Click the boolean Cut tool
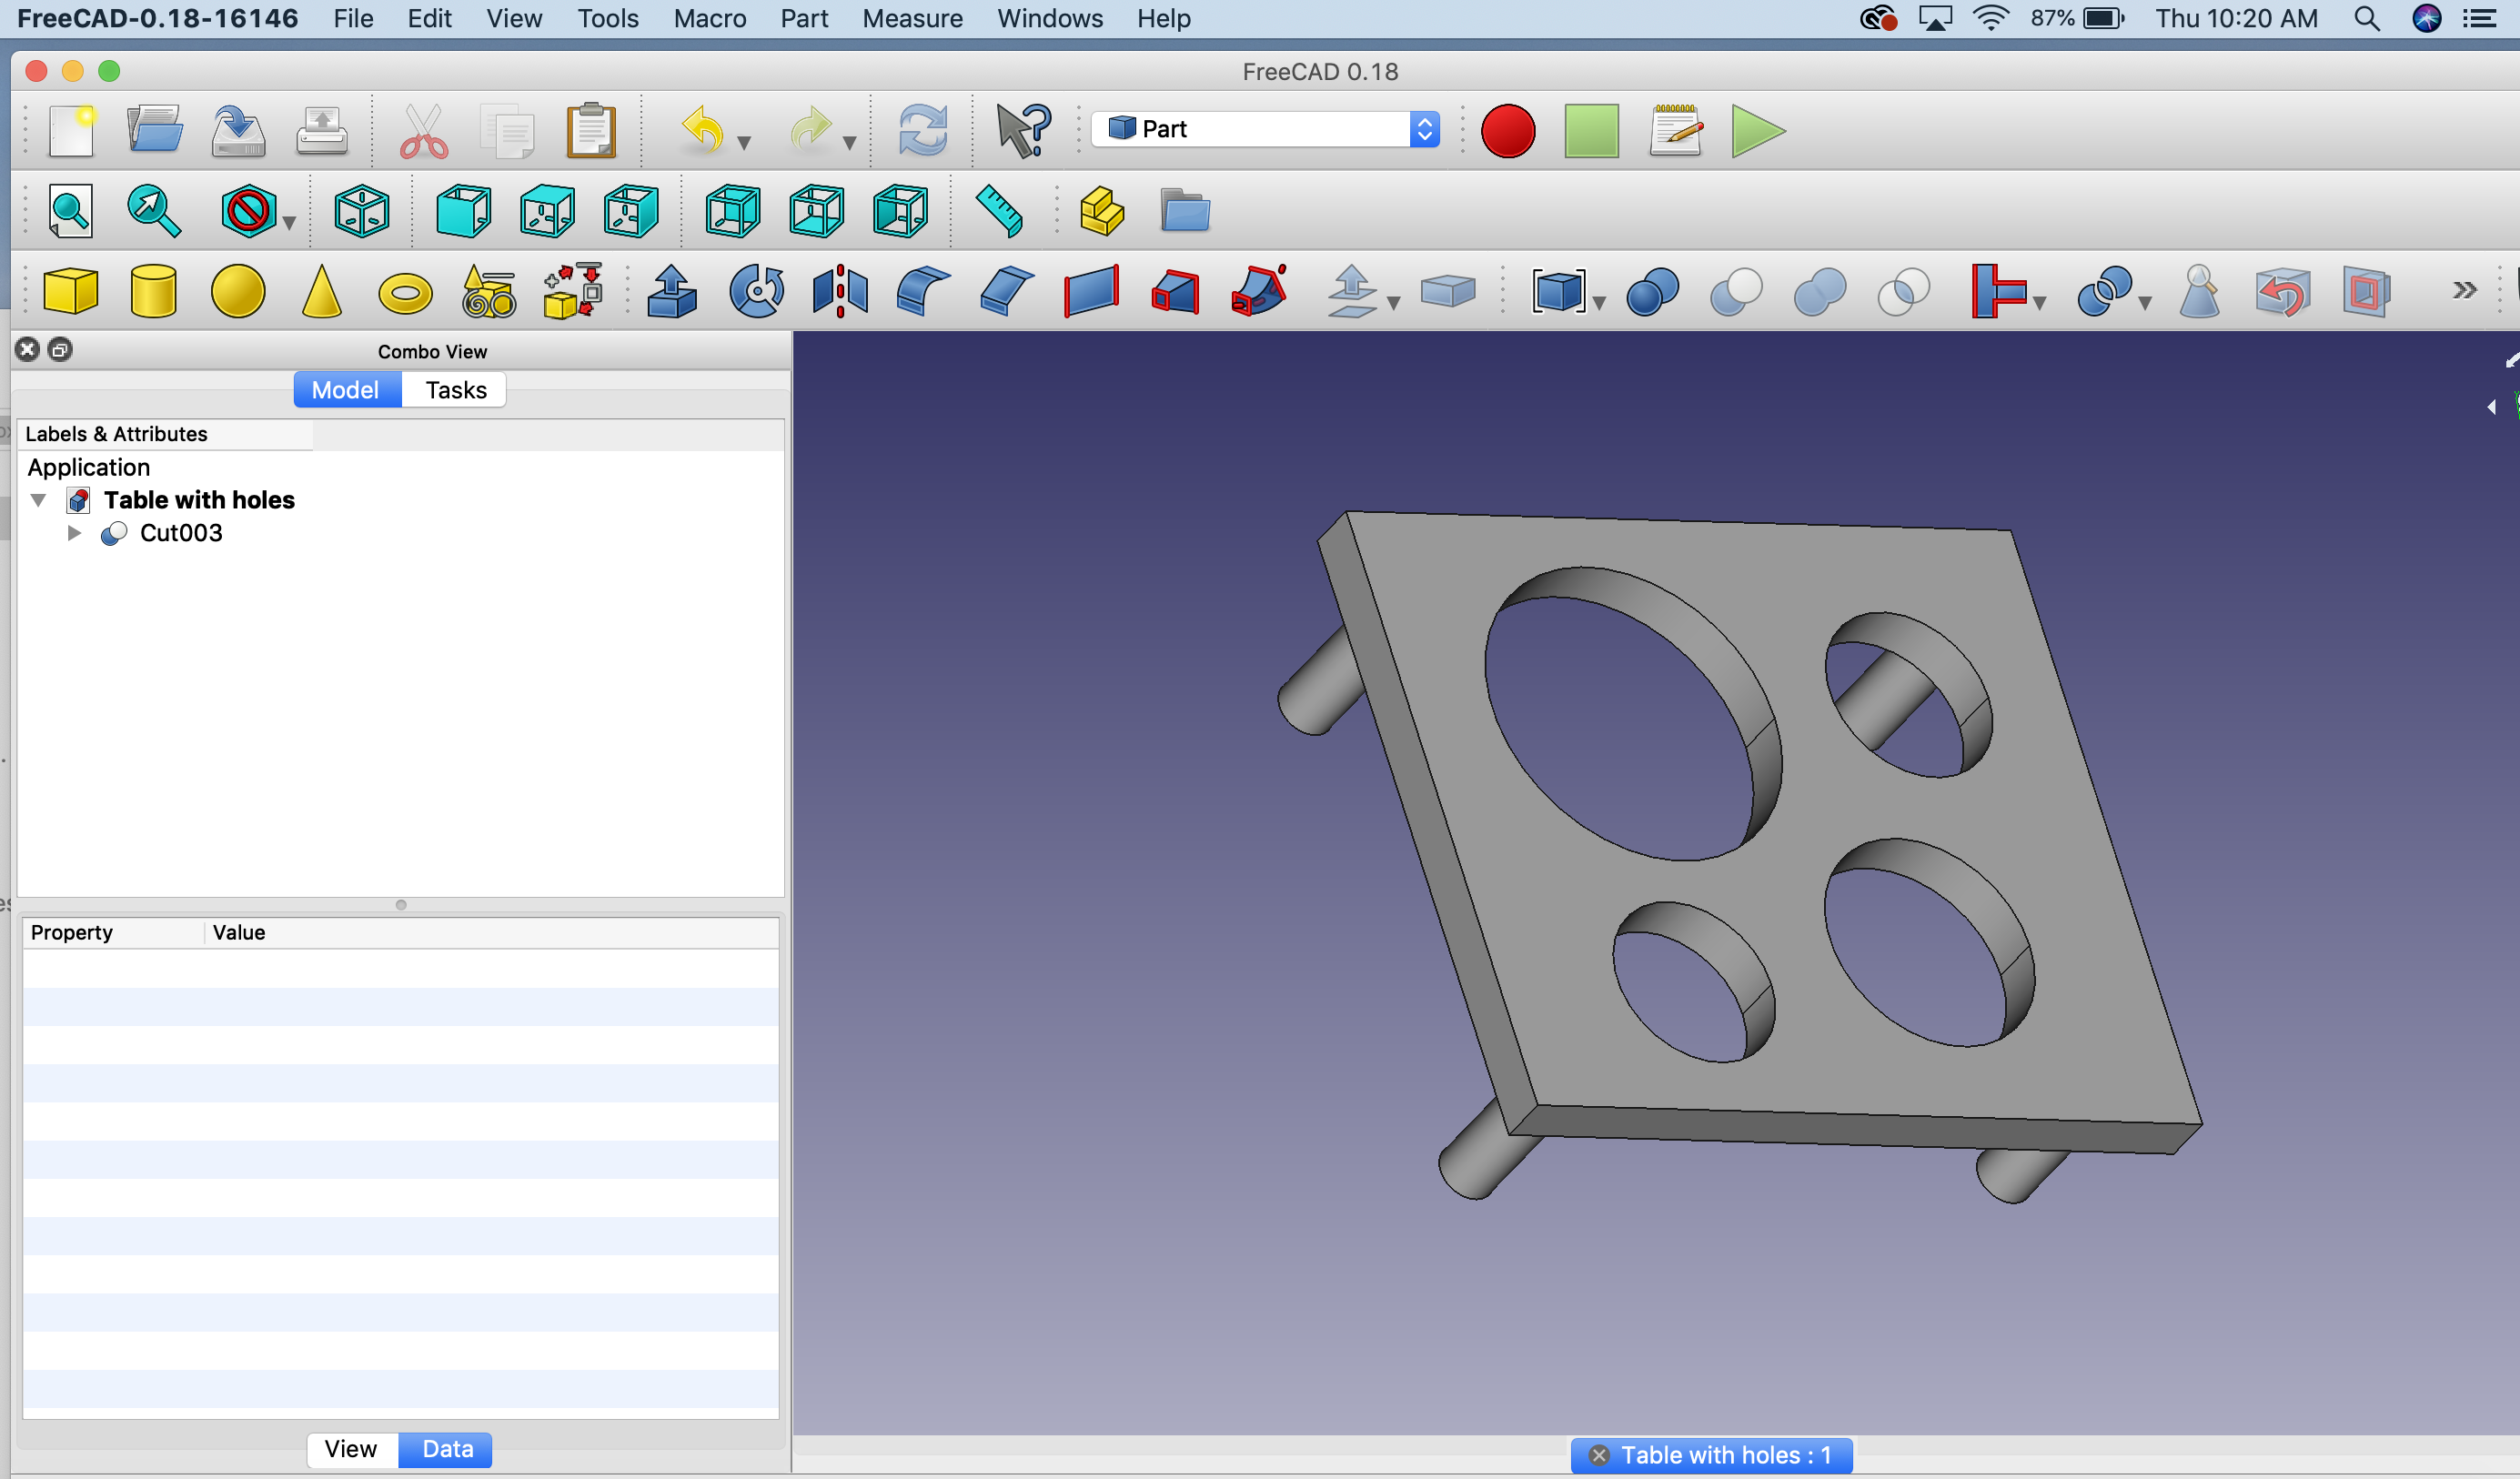This screenshot has width=2520, height=1479. (1736, 292)
